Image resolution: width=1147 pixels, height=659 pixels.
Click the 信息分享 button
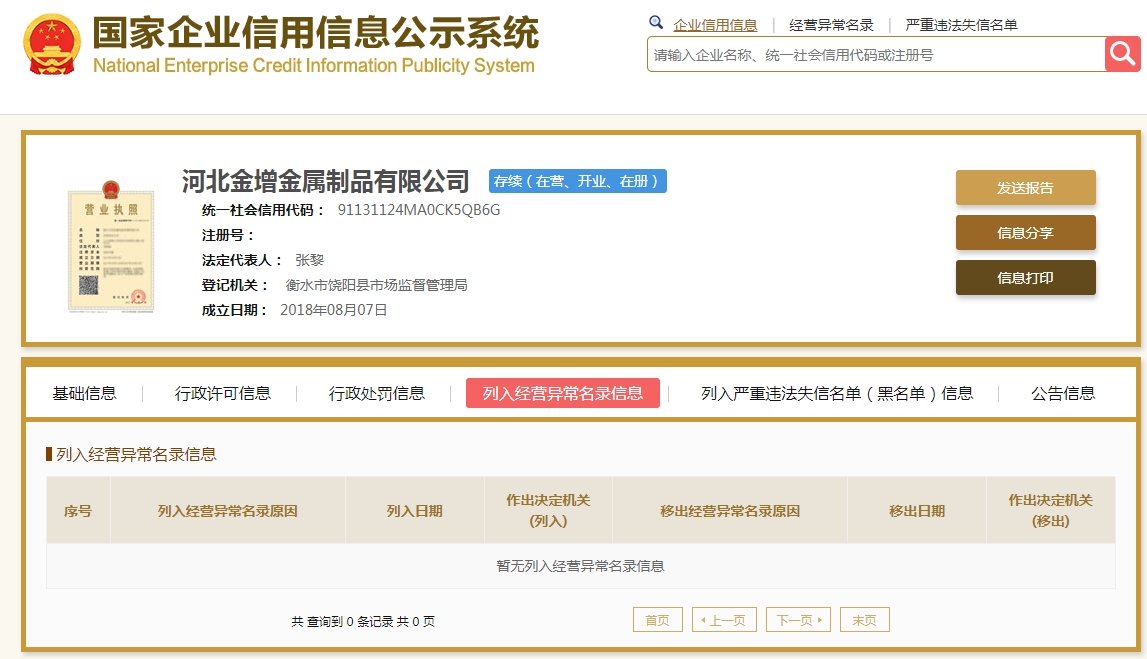pyautogui.click(x=1026, y=233)
